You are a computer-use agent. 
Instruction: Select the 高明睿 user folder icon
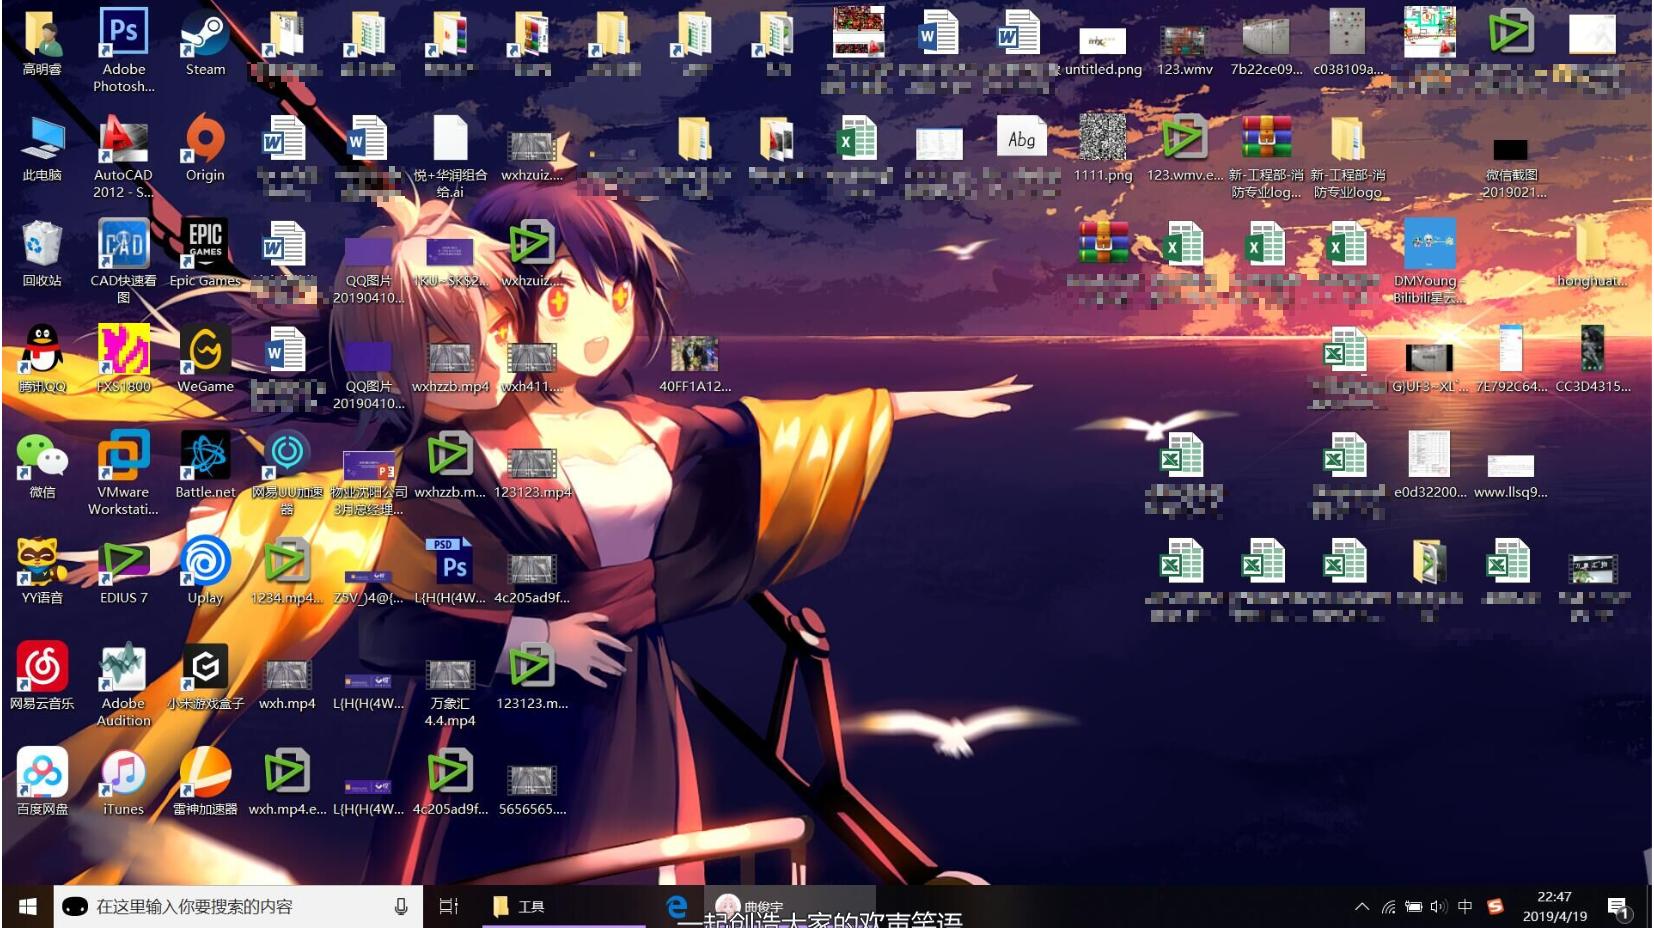[42, 43]
